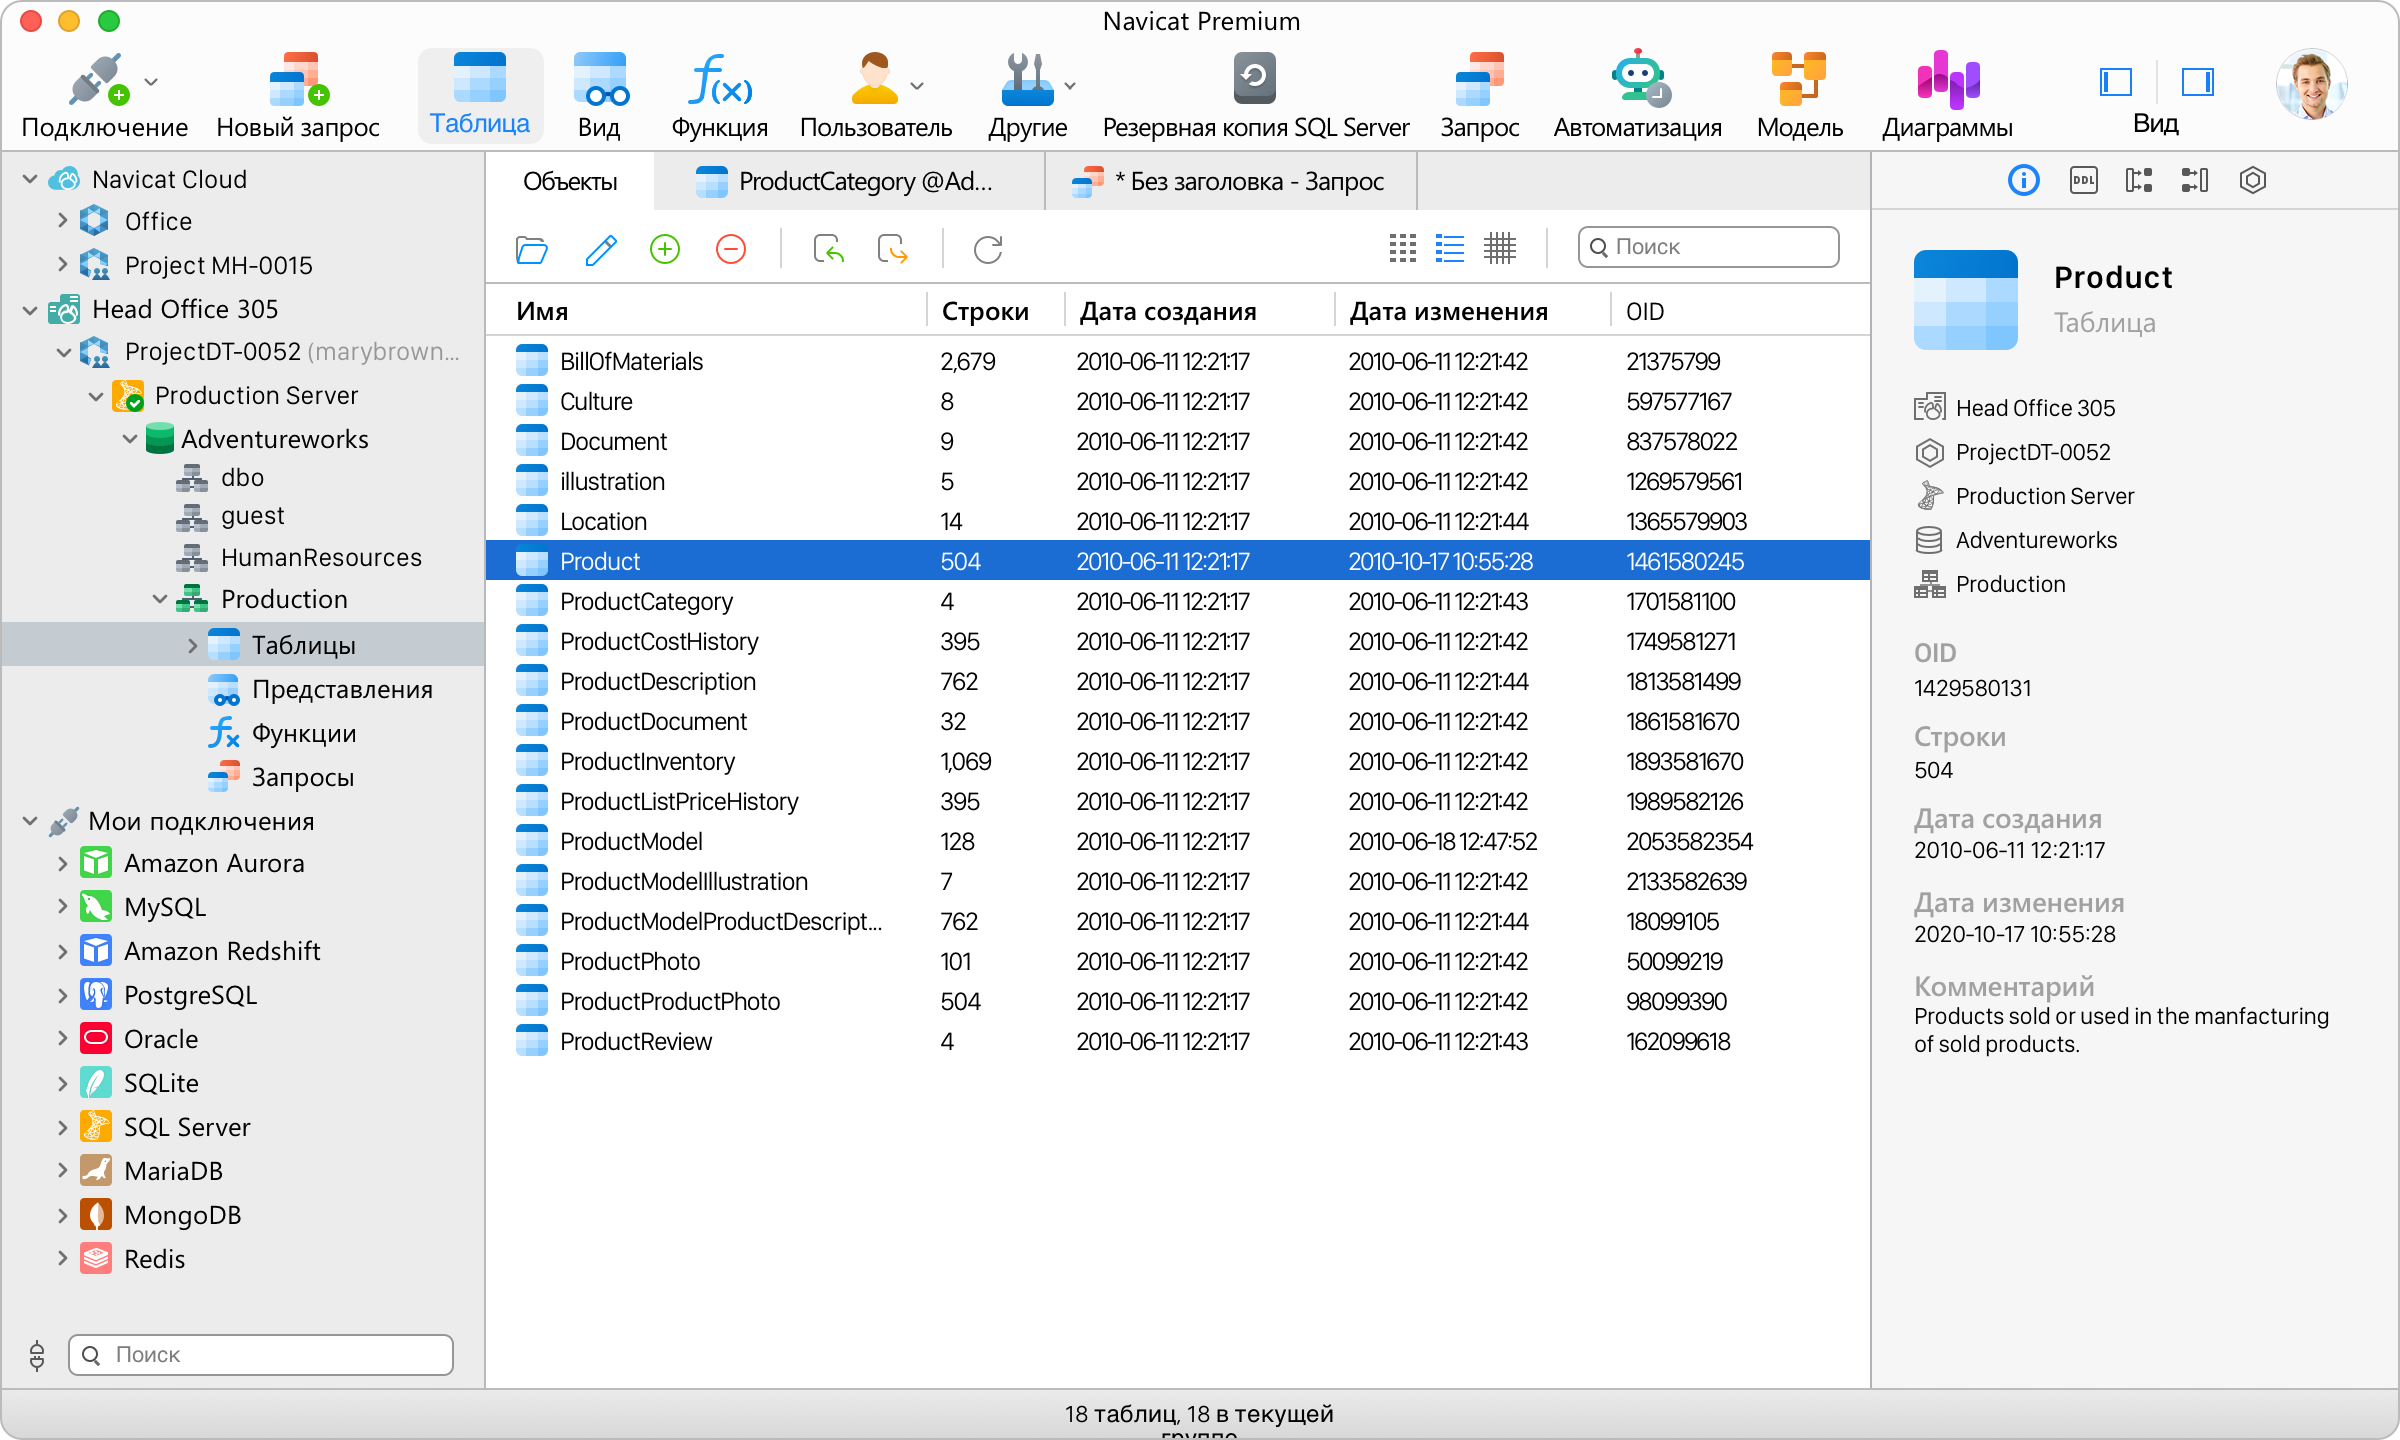Click the design table pencil icon

(601, 249)
